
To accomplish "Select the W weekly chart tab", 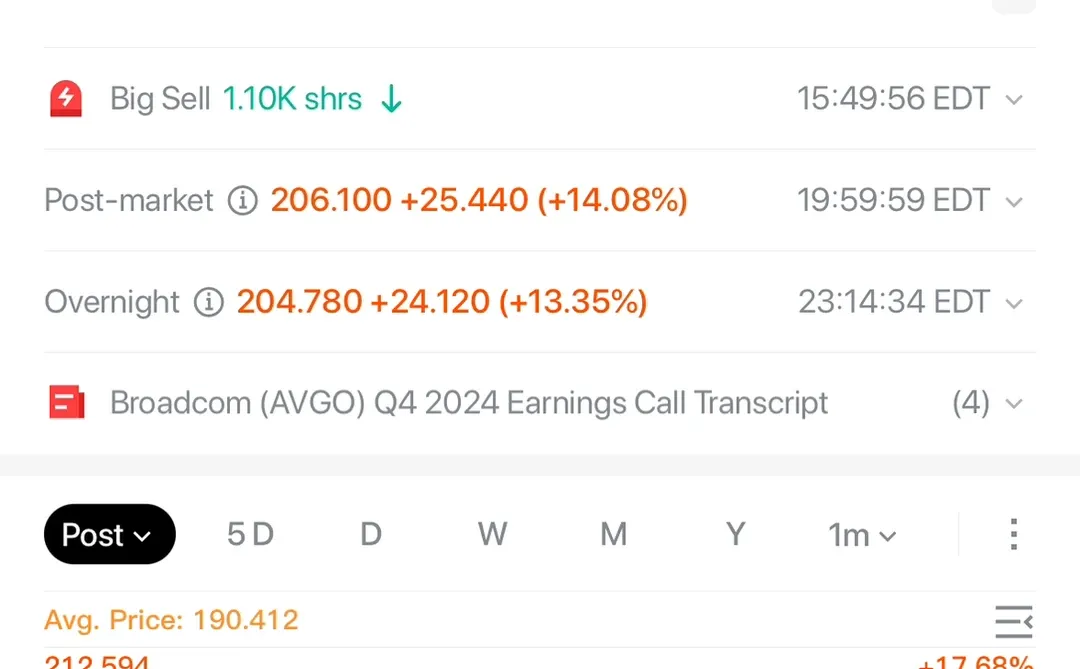I will click(x=492, y=535).
